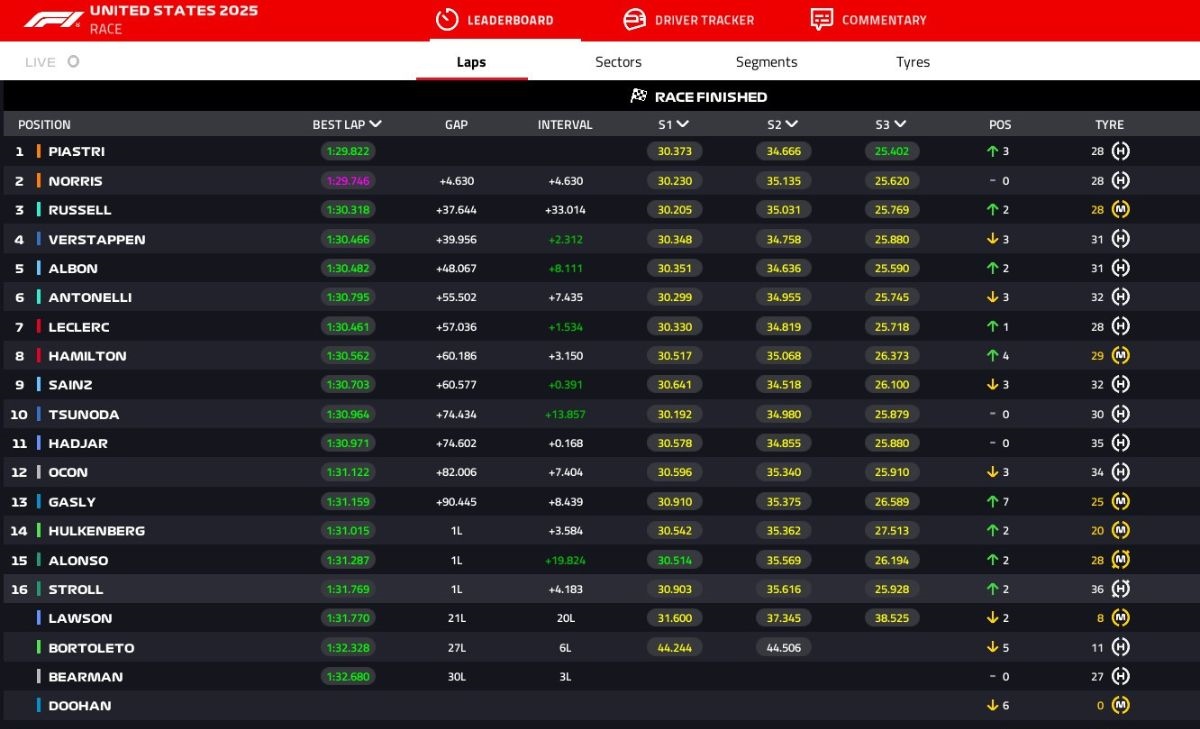Click the Commentary speech bubble icon
The image size is (1200, 729).
pyautogui.click(x=821, y=20)
